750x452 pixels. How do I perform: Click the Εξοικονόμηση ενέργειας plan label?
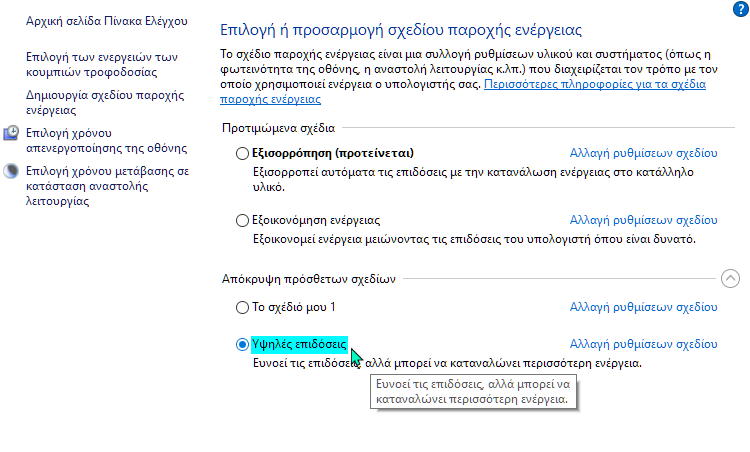316,220
